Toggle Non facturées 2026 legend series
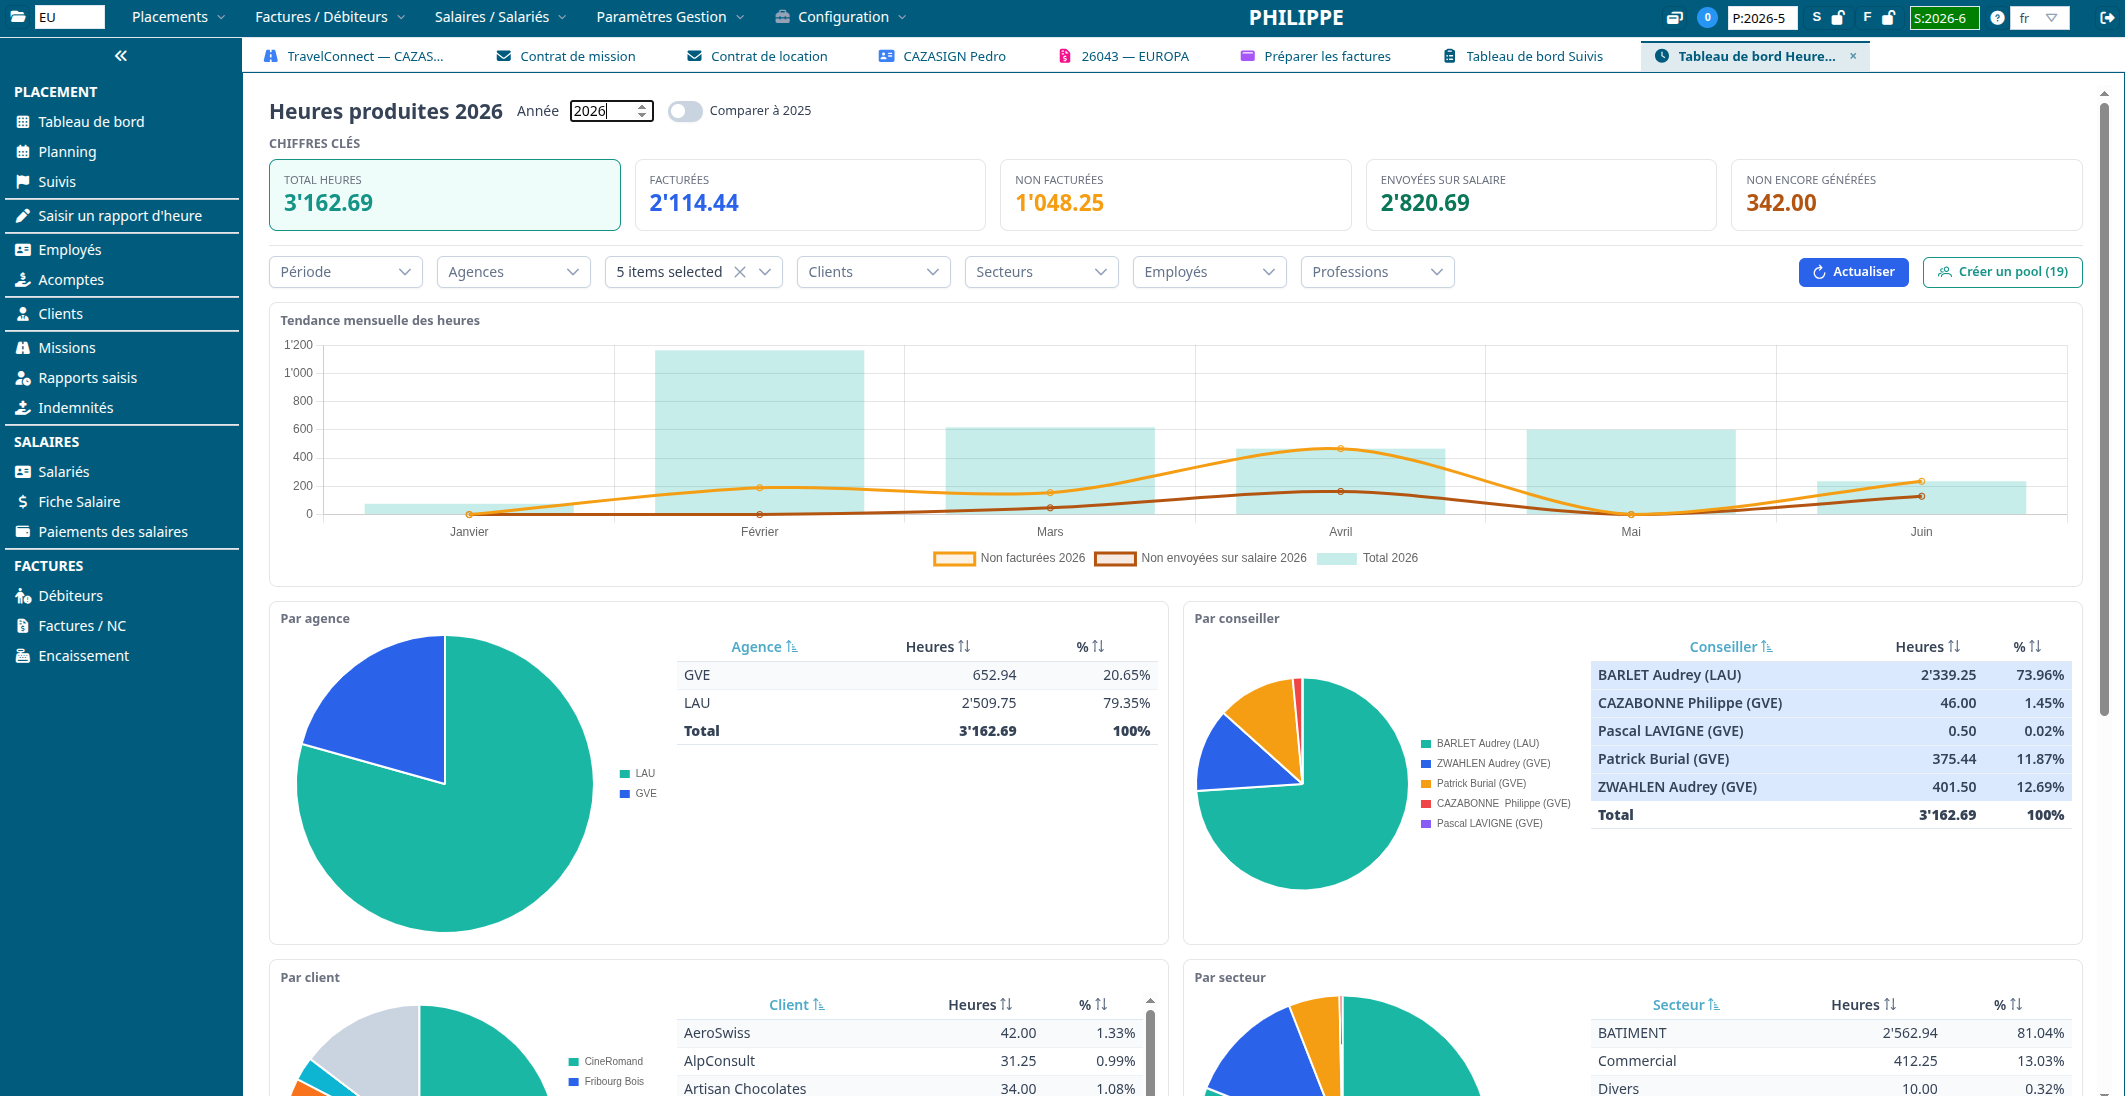2125x1096 pixels. click(x=1009, y=558)
